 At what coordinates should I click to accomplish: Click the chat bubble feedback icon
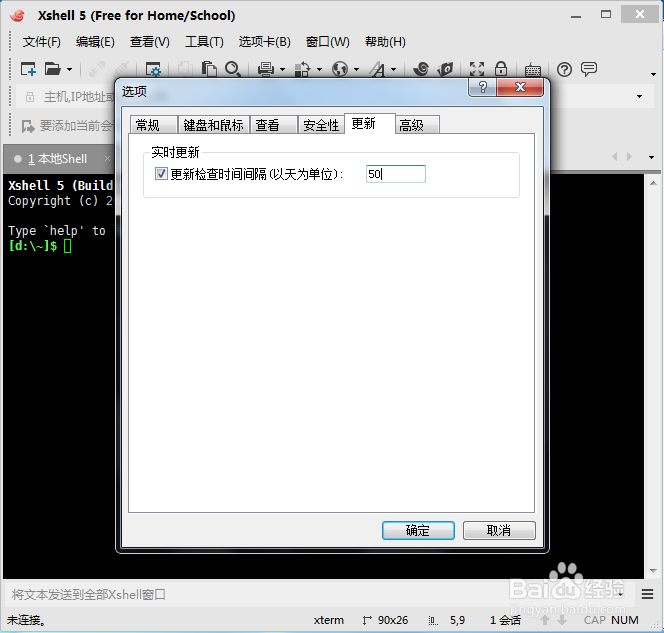click(589, 69)
